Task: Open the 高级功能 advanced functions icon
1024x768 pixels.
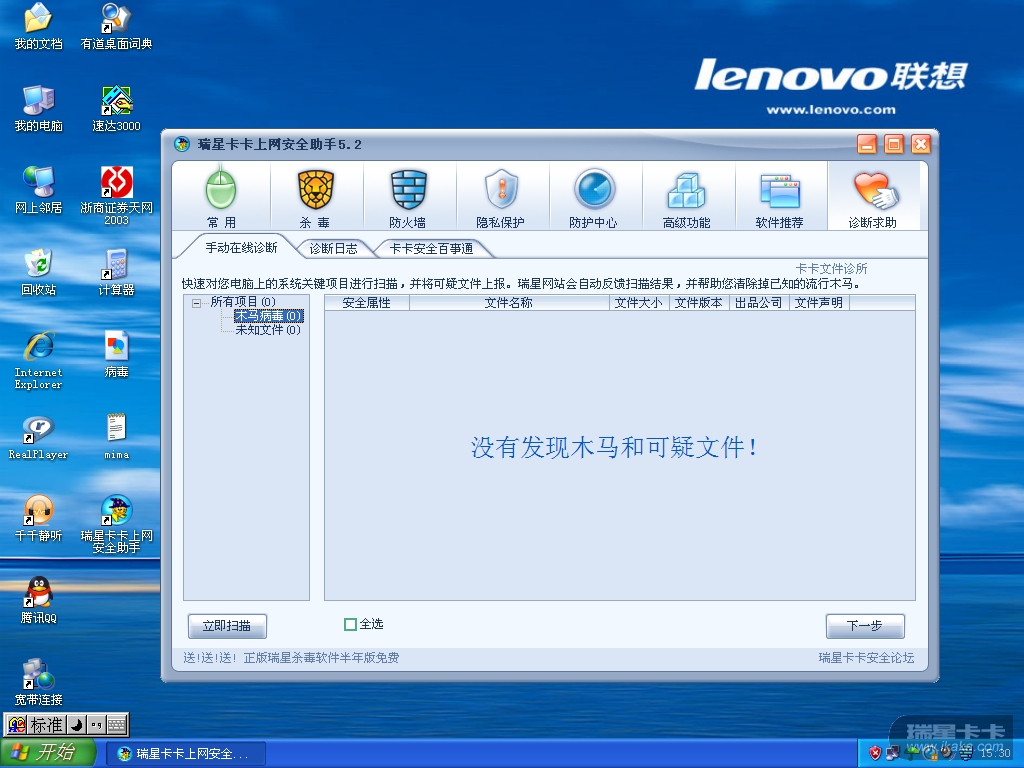Action: tap(686, 196)
